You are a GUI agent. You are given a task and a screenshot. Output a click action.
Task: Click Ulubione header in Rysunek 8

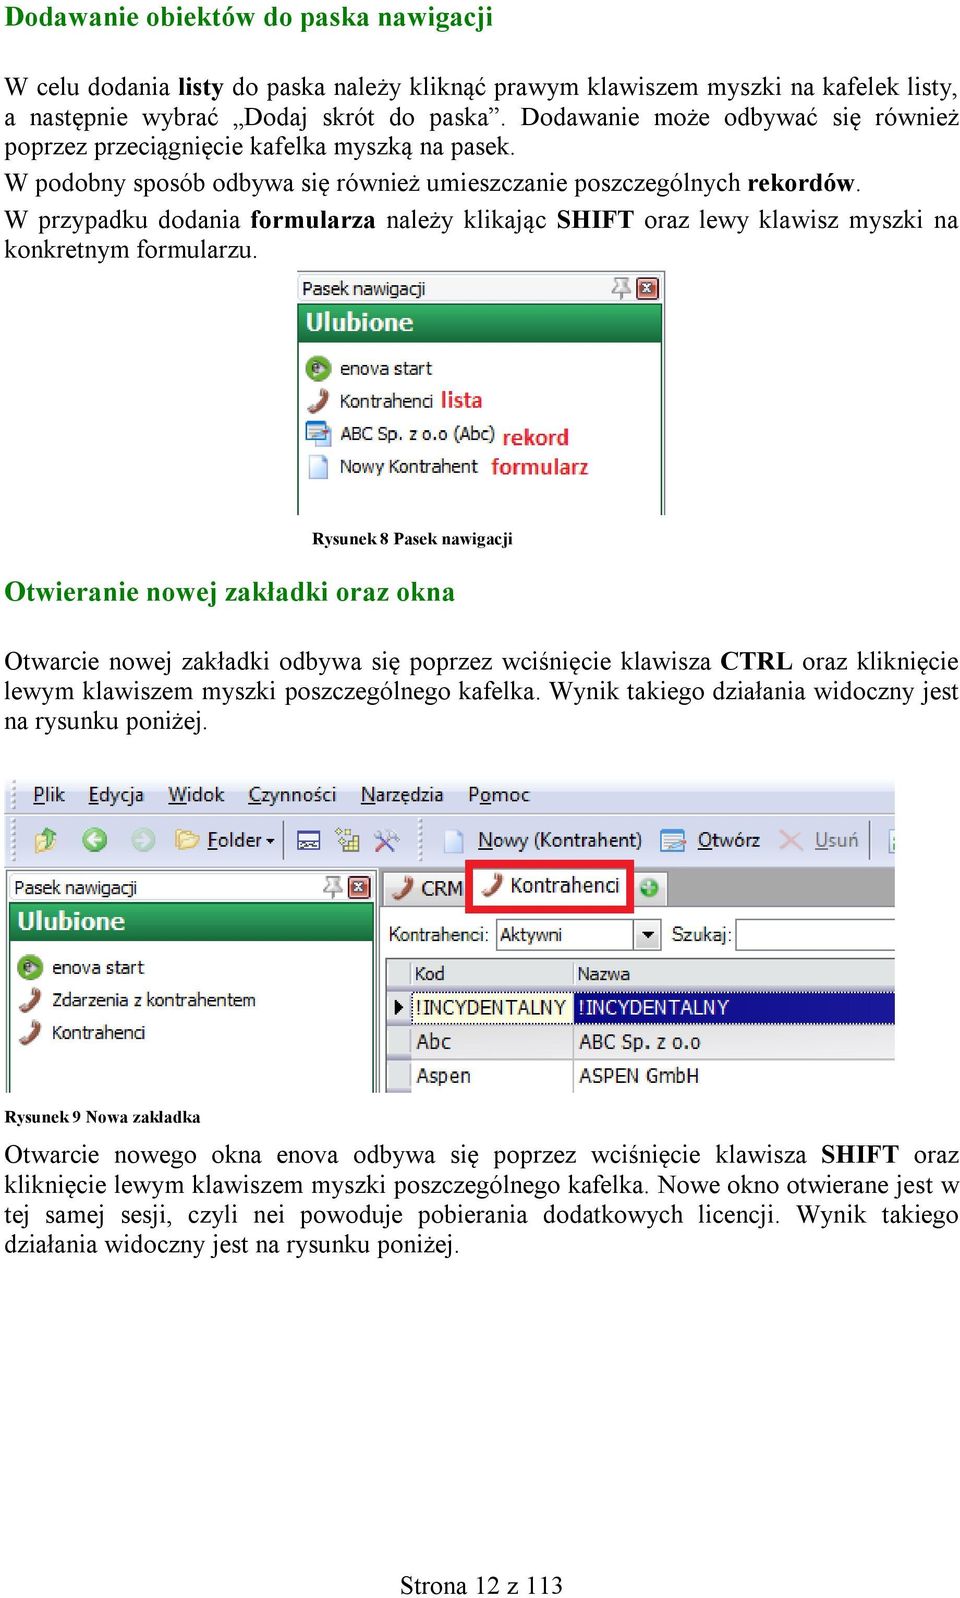(480, 322)
